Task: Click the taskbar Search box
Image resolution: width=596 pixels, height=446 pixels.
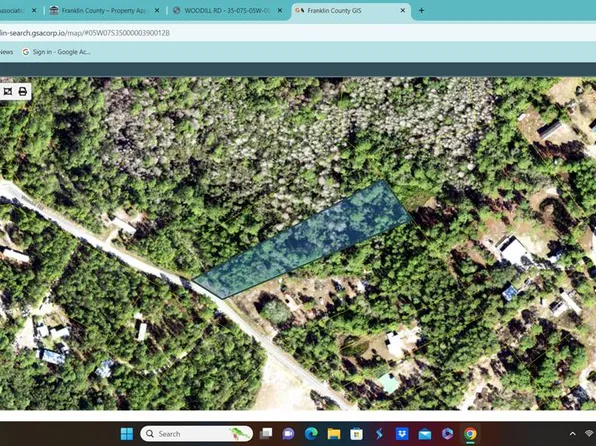Action: (197, 433)
